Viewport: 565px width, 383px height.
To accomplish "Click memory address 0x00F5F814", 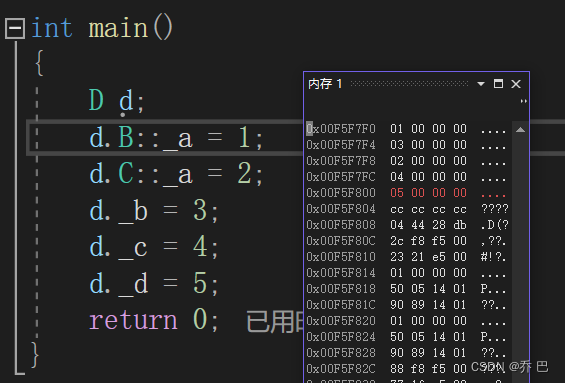I will click(x=341, y=273).
